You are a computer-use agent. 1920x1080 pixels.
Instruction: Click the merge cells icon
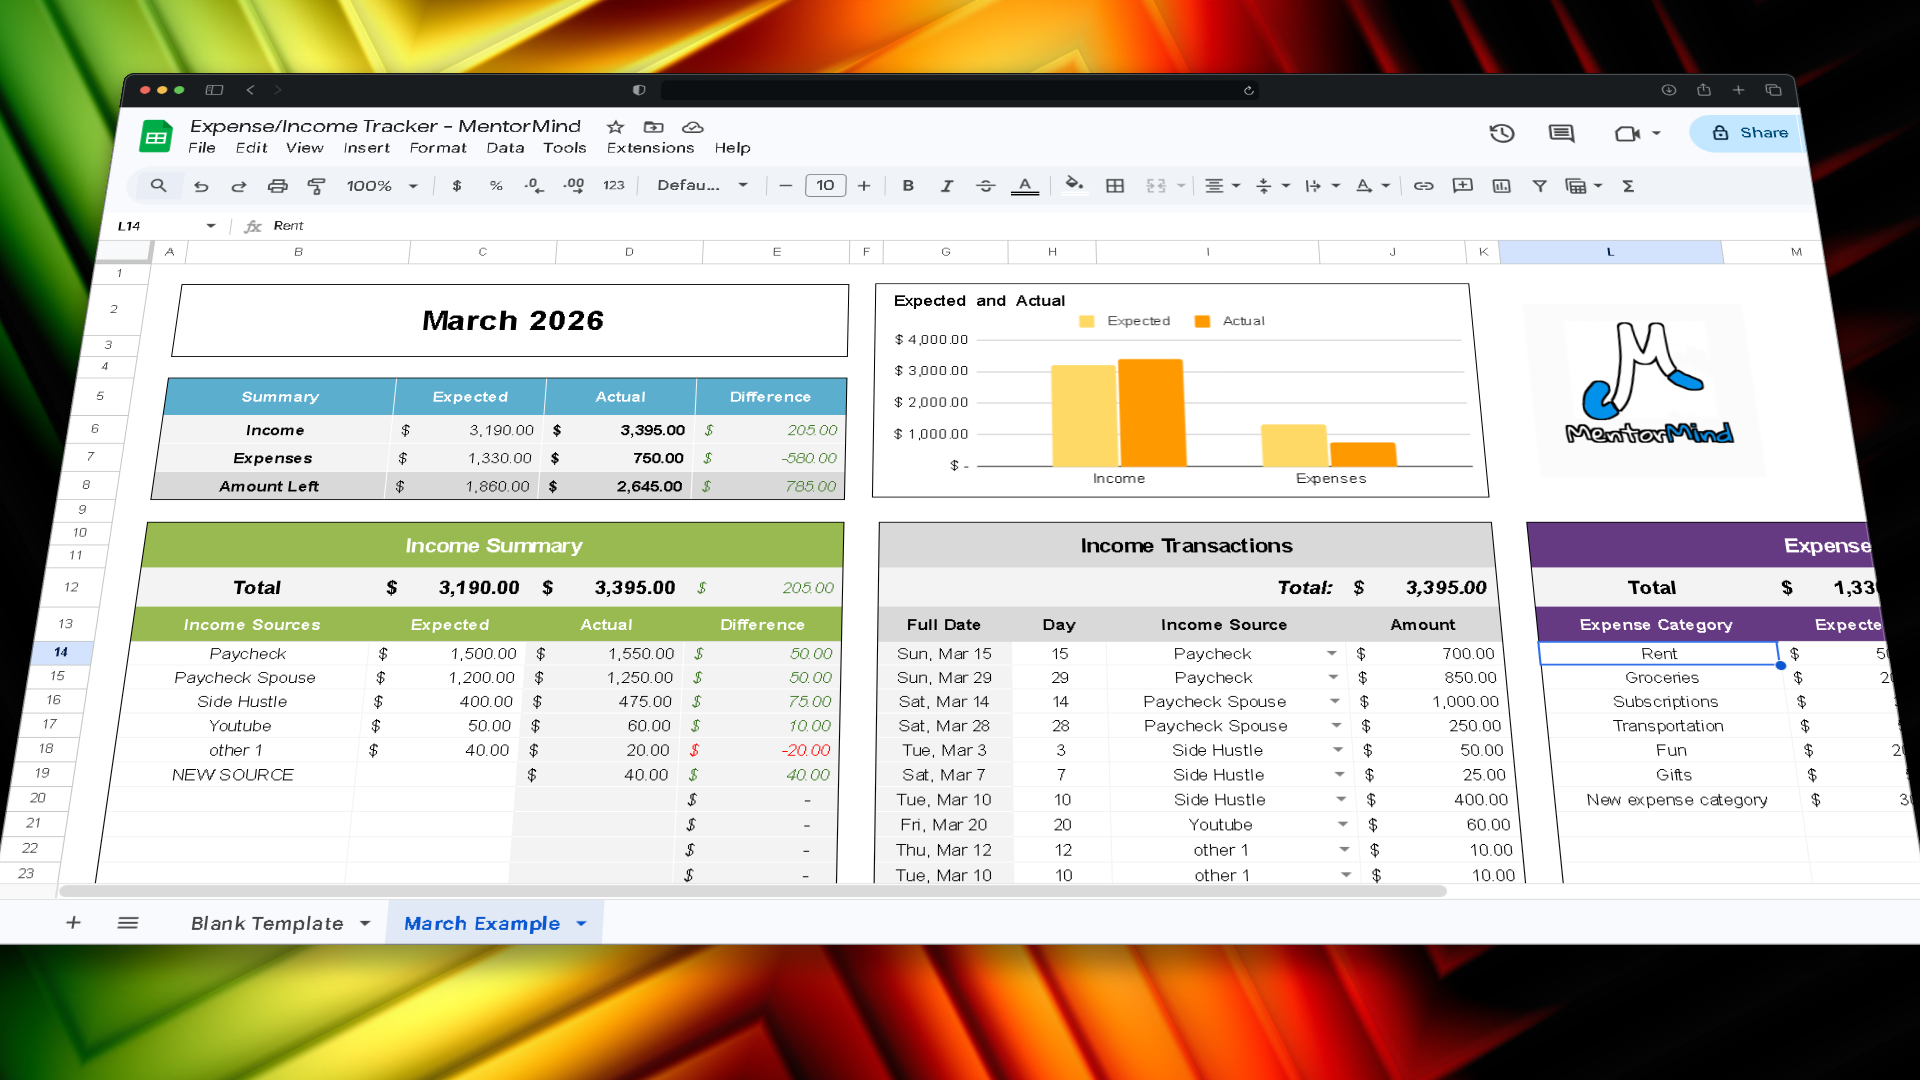[1156, 186]
